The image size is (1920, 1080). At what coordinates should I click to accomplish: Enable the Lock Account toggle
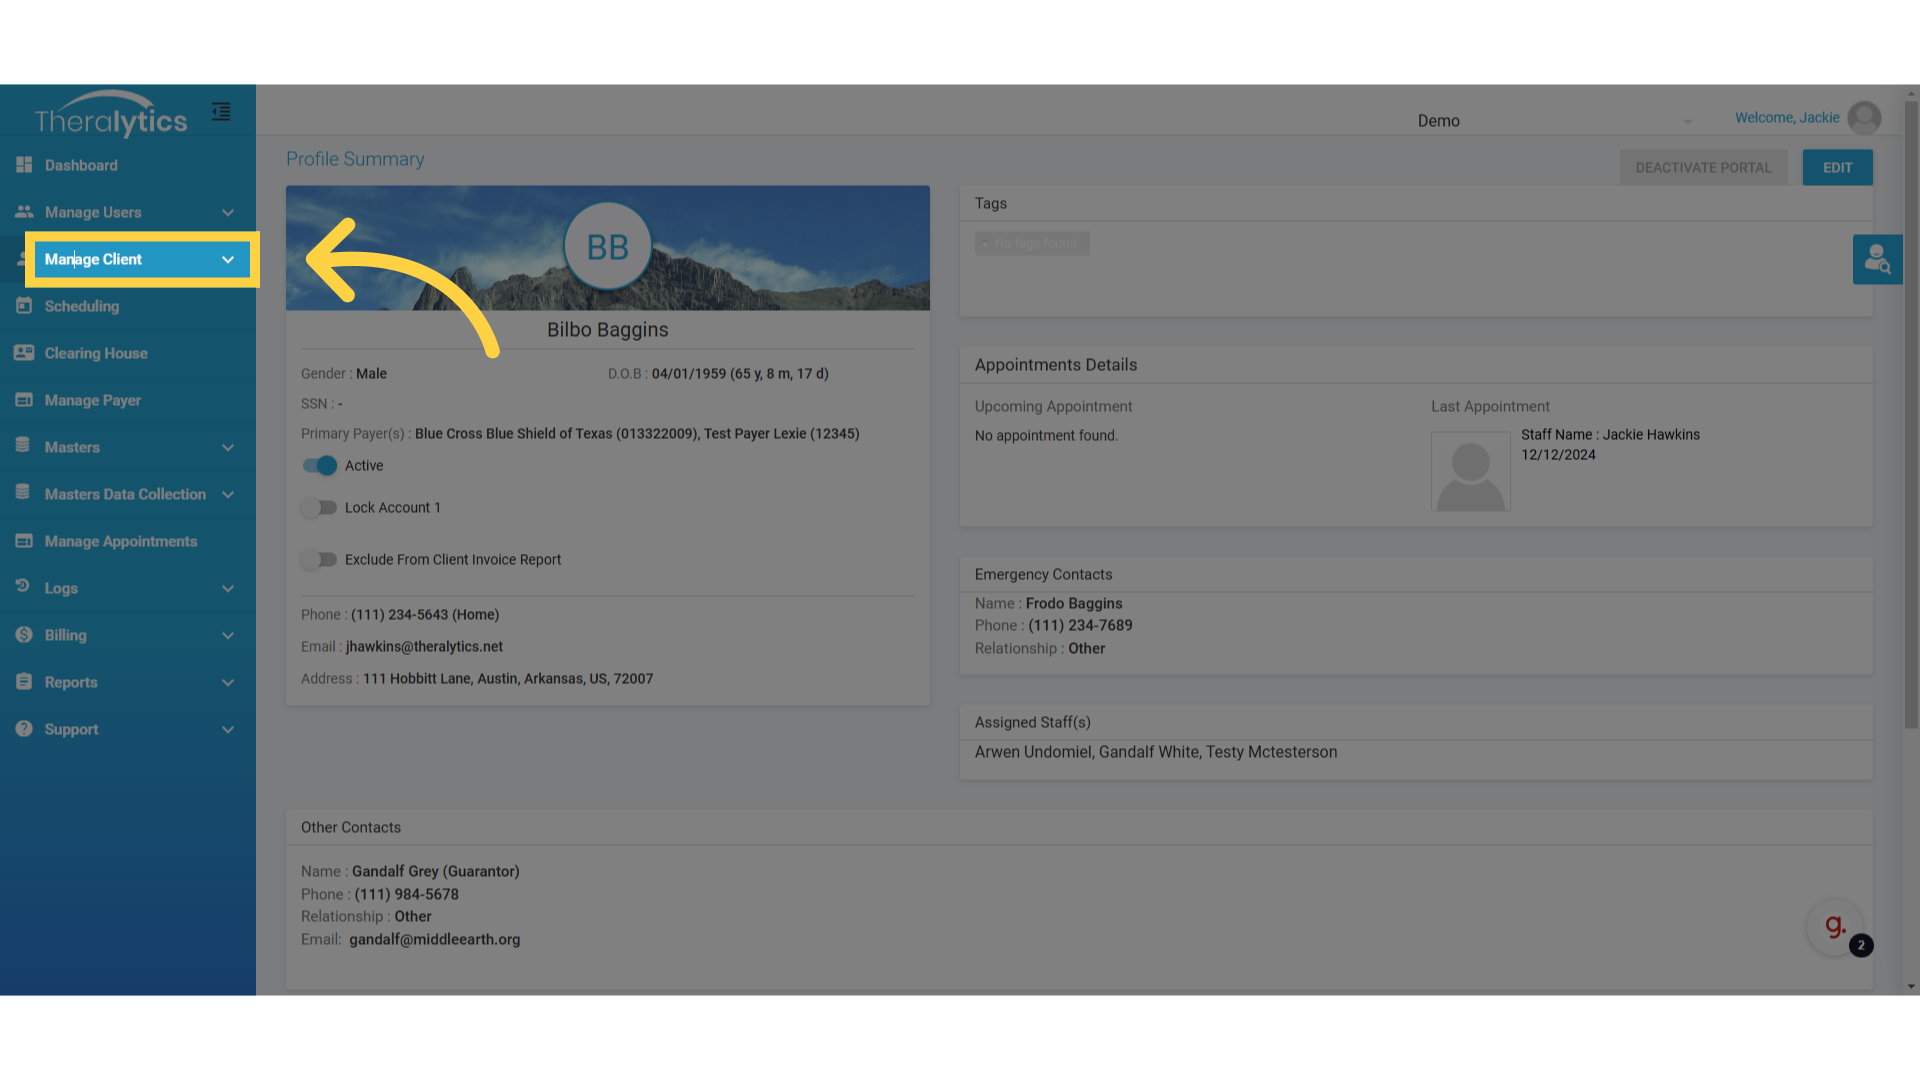pyautogui.click(x=320, y=508)
